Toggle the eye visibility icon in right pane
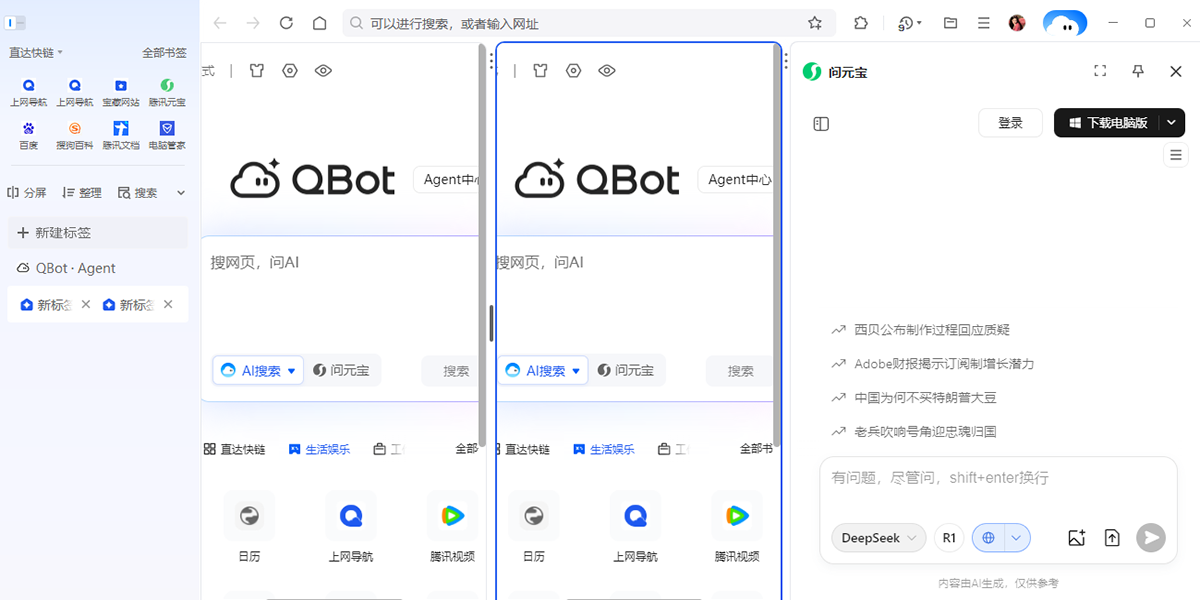 (x=607, y=70)
